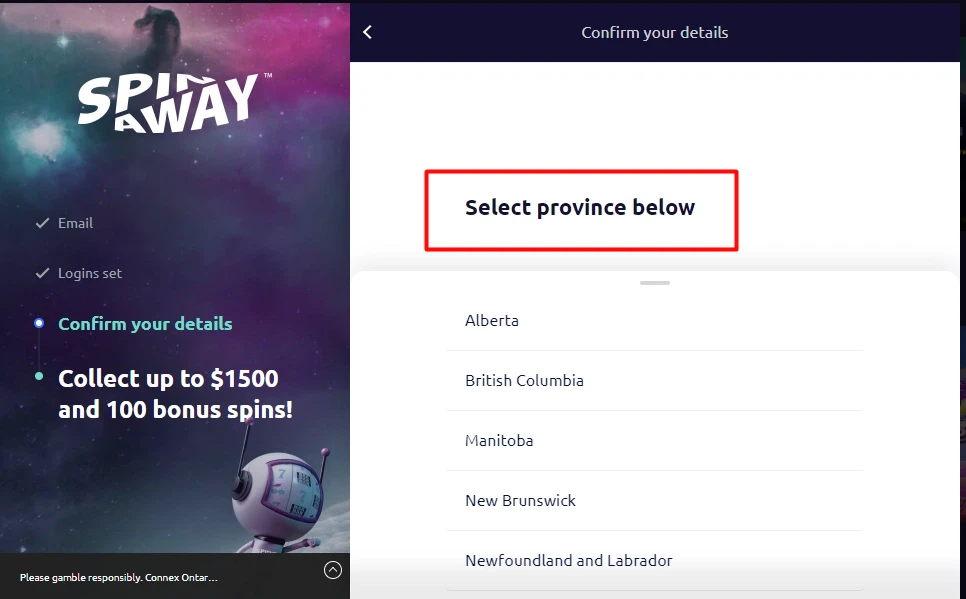Choose Newfoundland and Labrador option
The height and width of the screenshot is (599, 966).
coord(654,560)
